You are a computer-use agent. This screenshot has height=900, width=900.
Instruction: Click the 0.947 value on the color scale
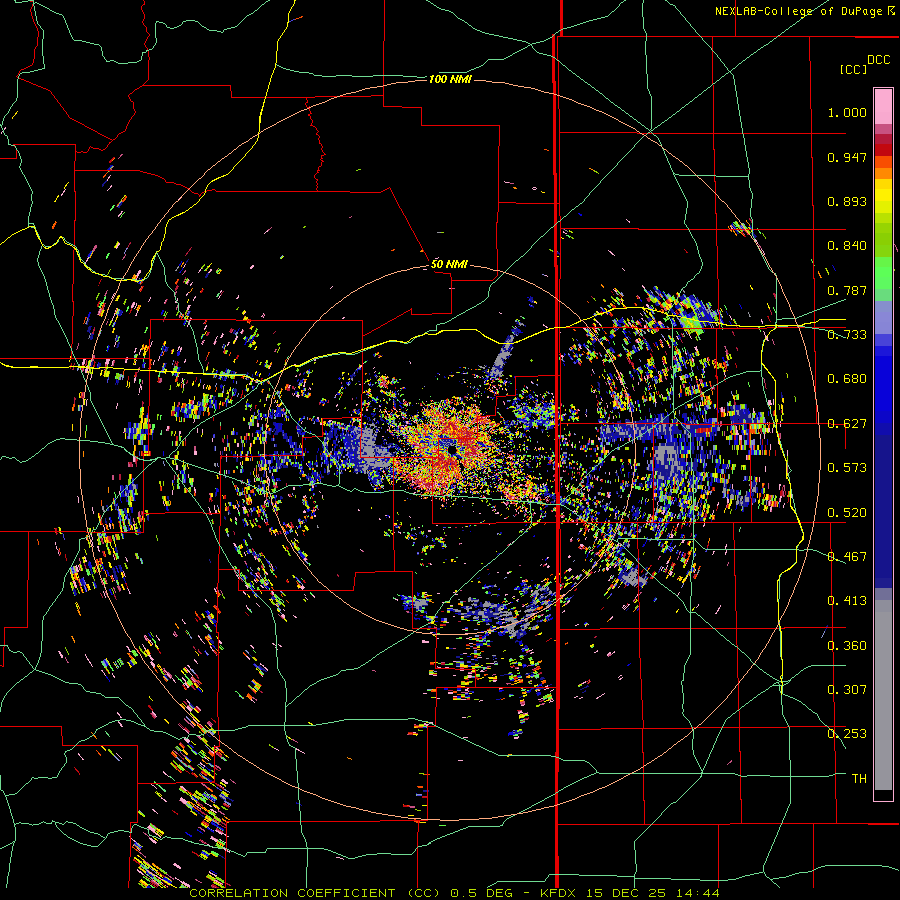click(x=847, y=157)
